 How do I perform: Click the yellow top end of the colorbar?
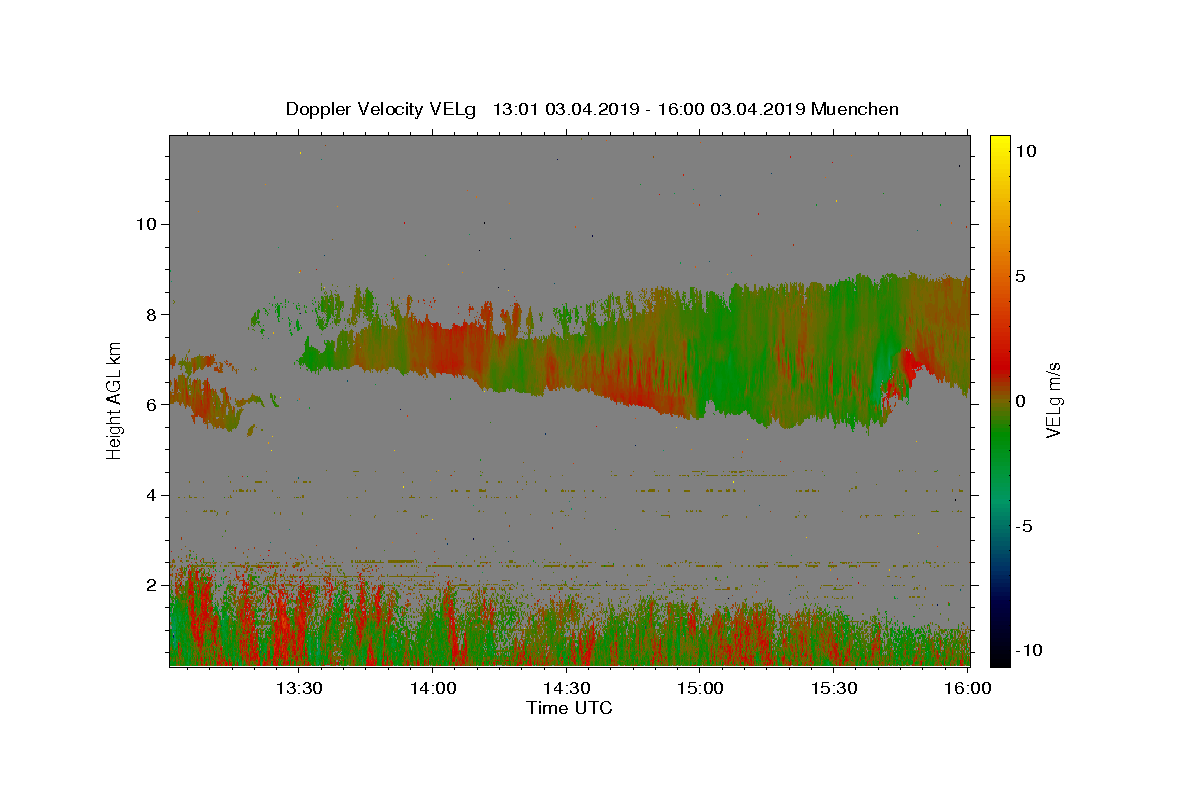[x=999, y=142]
